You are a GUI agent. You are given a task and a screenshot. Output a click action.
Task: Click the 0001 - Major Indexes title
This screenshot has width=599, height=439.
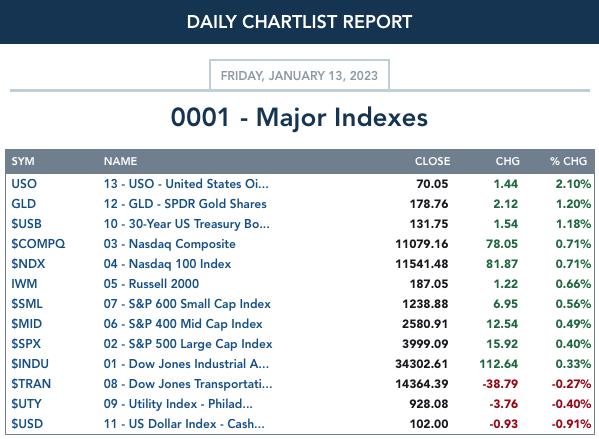pyautogui.click(x=299, y=117)
